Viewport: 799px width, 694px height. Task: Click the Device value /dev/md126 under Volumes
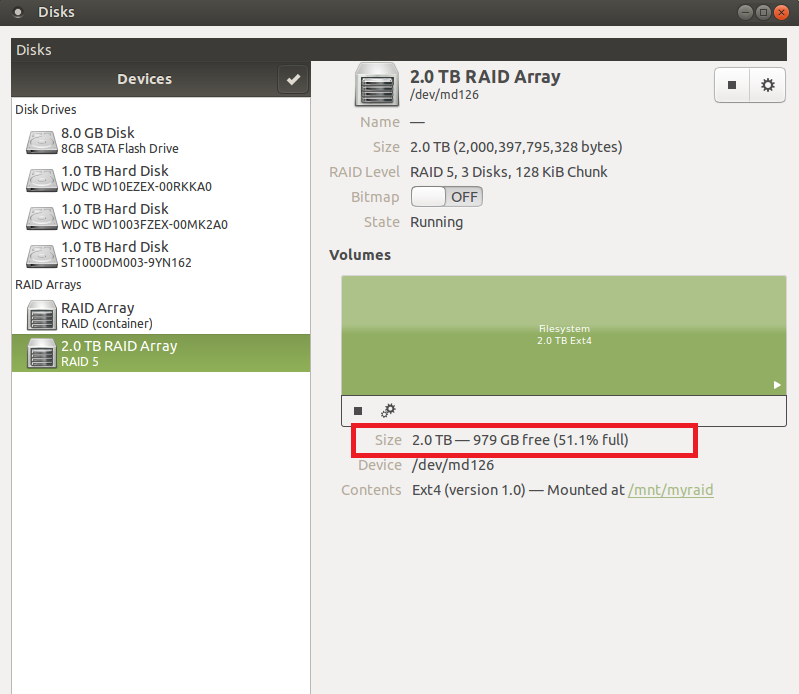[x=453, y=465]
